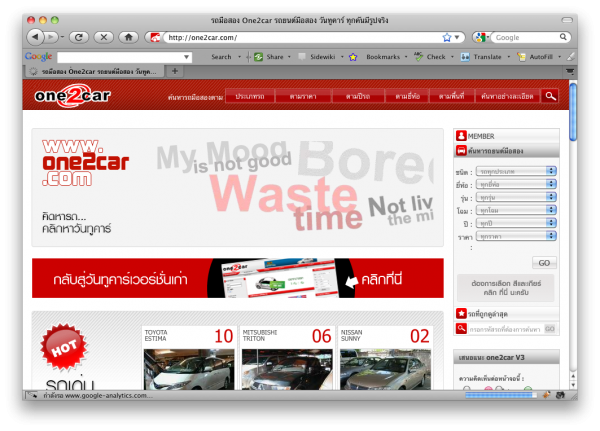Click the Google search field in the browser toolbar

[525, 37]
